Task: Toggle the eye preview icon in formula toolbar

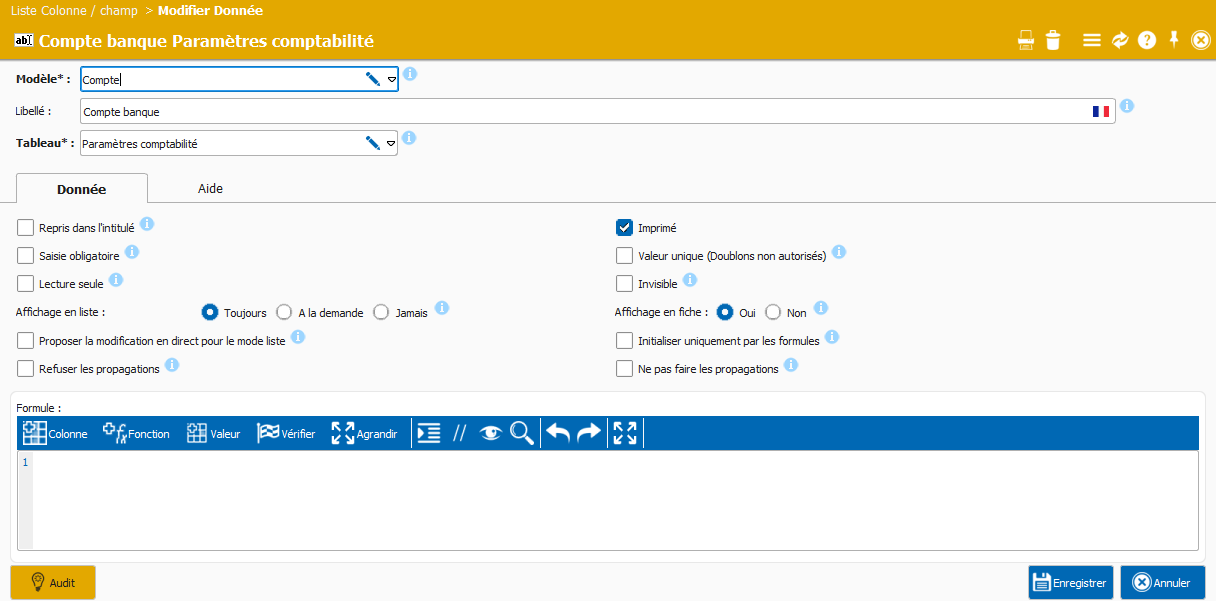Action: 490,433
